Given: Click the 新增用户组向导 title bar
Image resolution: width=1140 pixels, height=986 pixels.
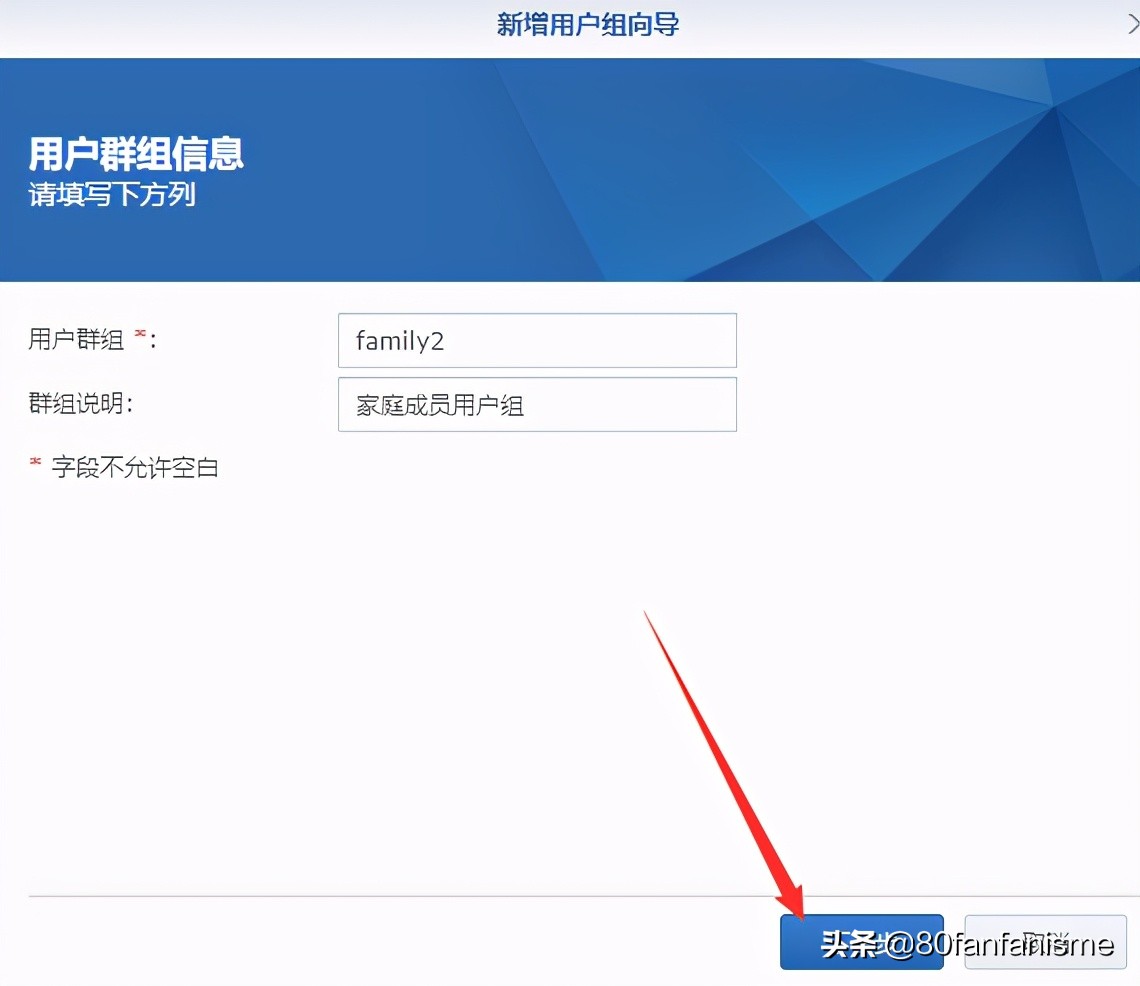Looking at the screenshot, I should [588, 23].
